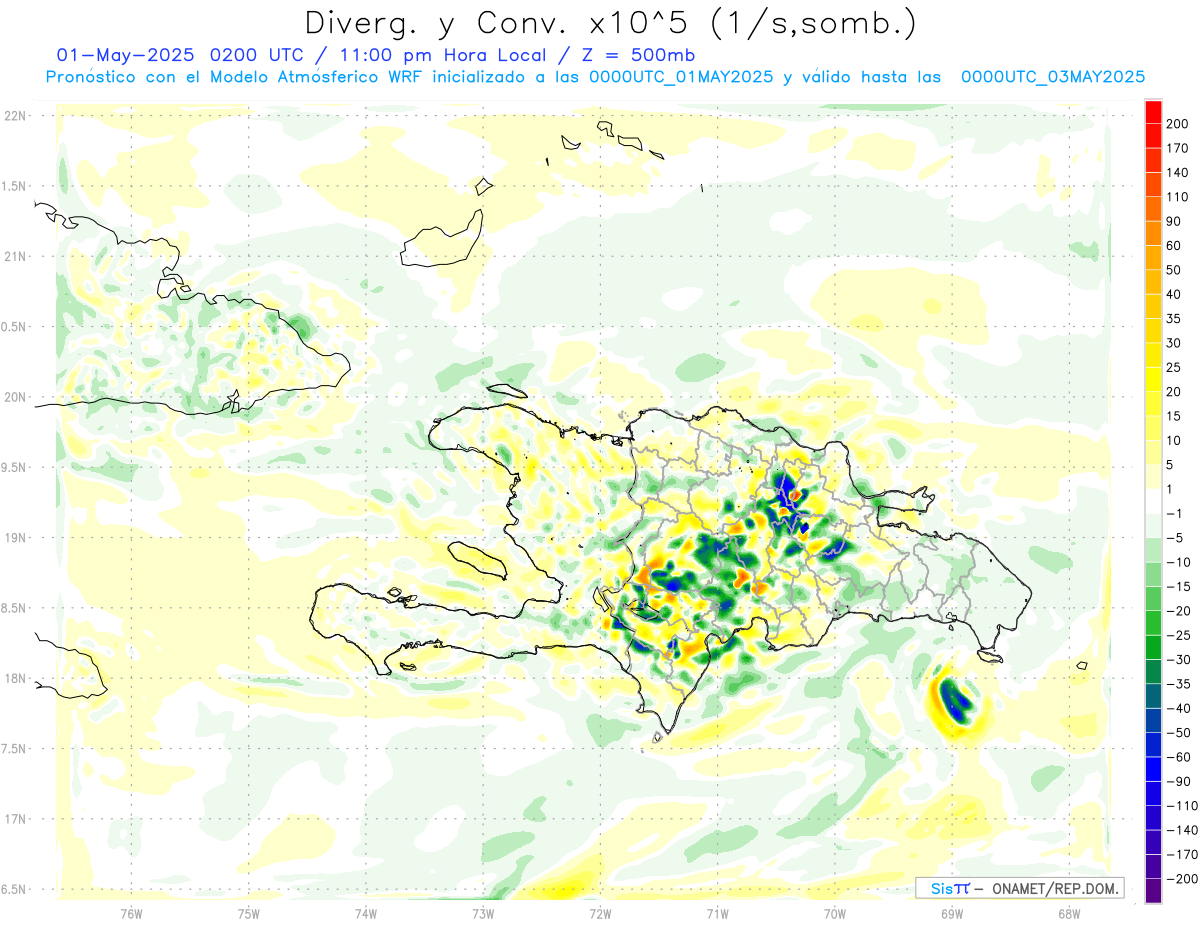Viewport: 1200px width, 927px height.
Task: Click the '-200' colorbar label
Action: [1182, 879]
